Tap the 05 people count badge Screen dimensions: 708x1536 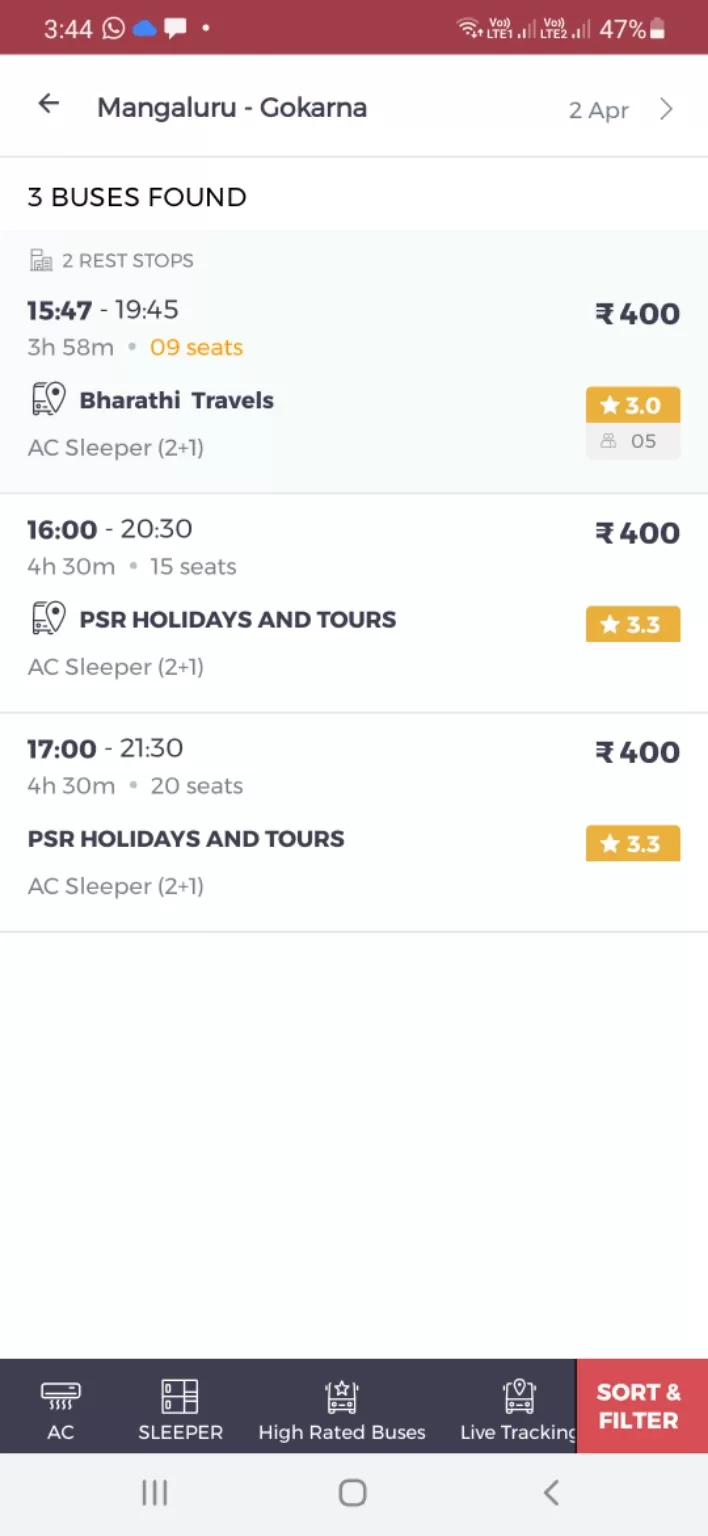pos(633,441)
